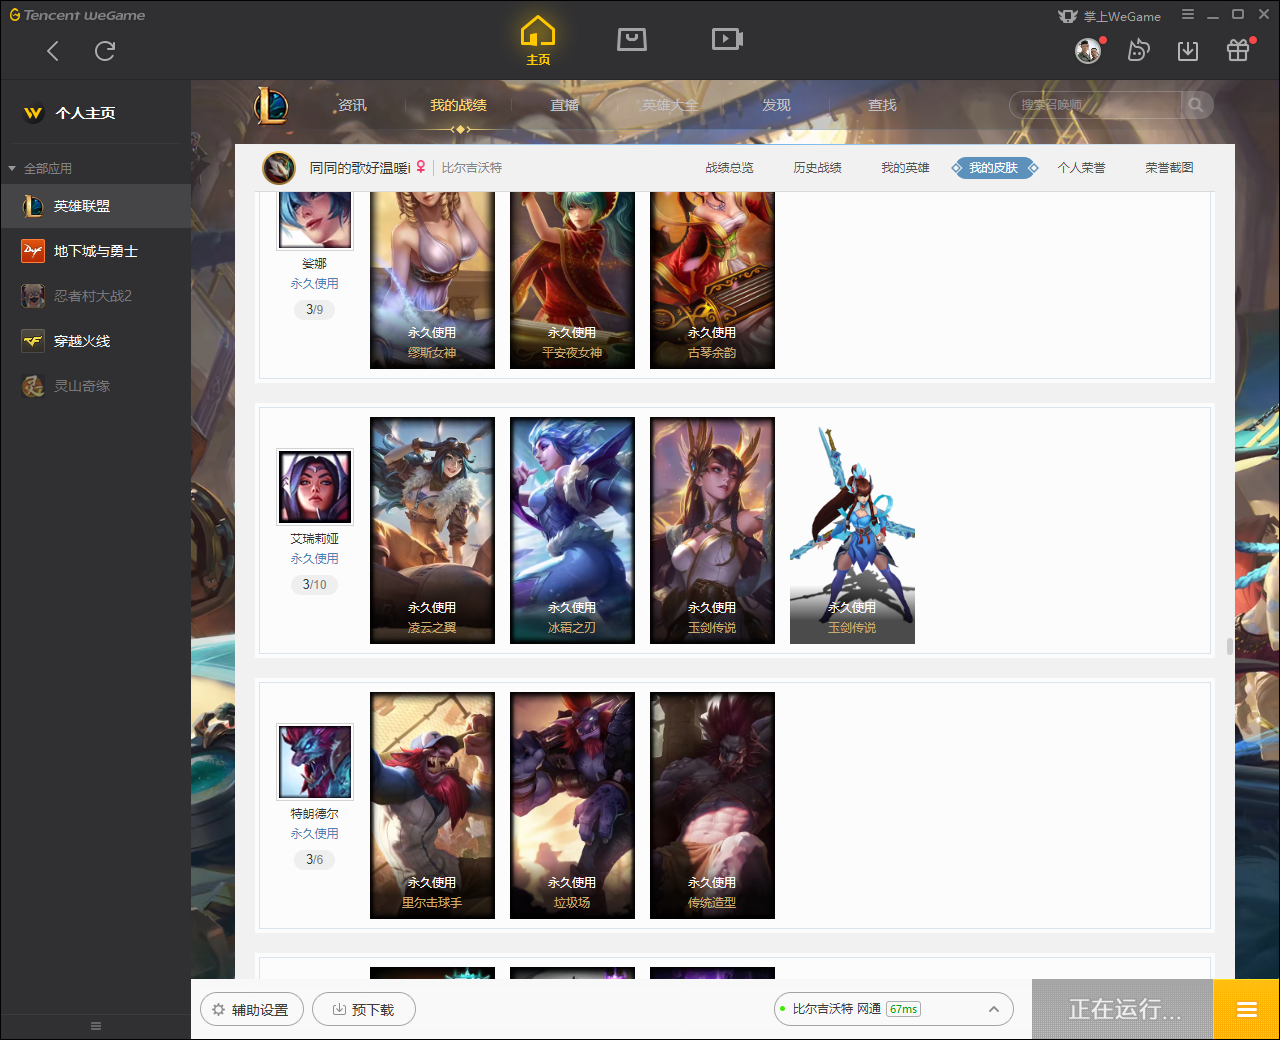Open the gift box icon
Viewport: 1280px width, 1040px height.
coord(1238,50)
